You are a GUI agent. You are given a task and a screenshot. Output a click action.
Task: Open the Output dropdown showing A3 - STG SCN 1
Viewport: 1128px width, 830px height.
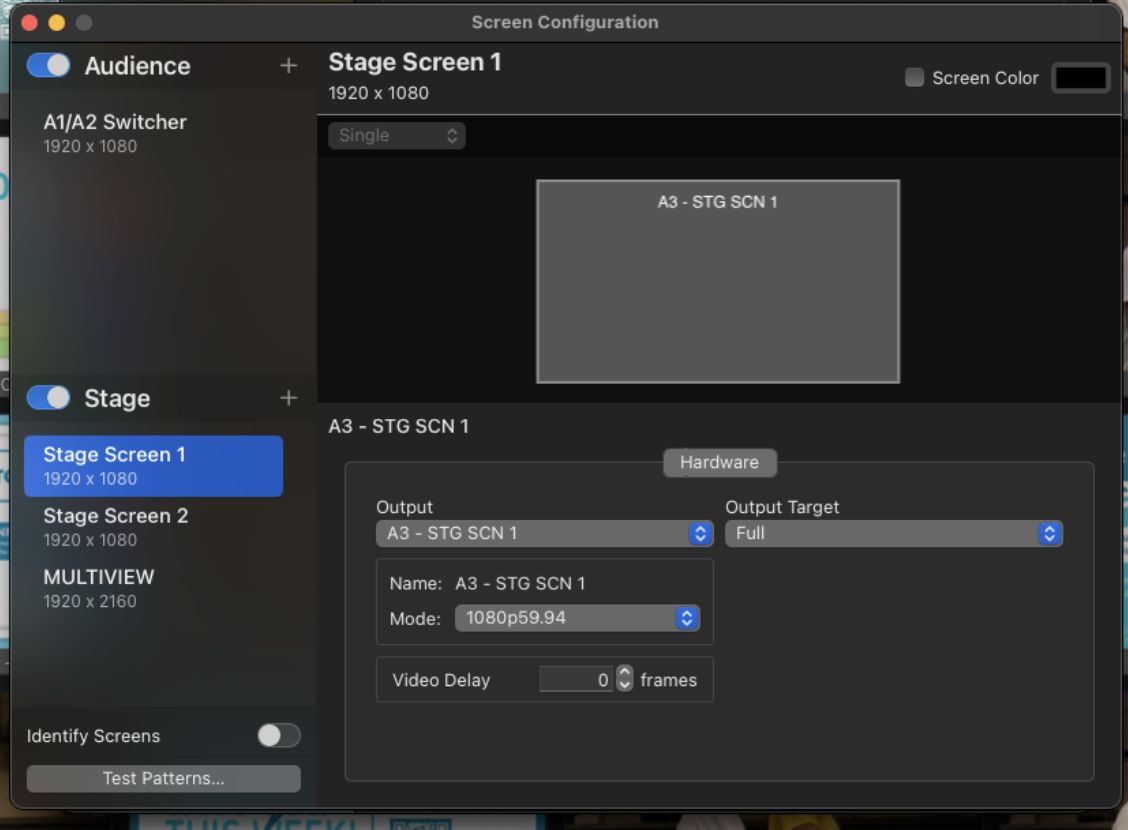[545, 533]
